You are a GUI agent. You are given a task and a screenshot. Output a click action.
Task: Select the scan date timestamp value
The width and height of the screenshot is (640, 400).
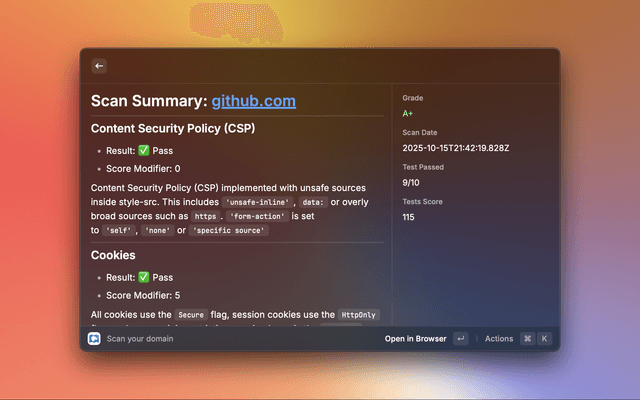click(x=455, y=148)
